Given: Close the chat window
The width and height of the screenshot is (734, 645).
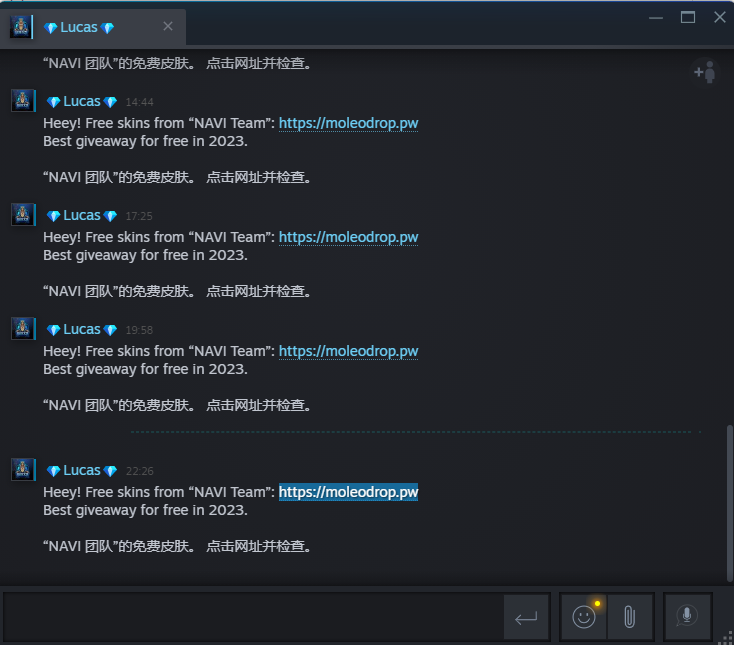Looking at the screenshot, I should point(719,17).
